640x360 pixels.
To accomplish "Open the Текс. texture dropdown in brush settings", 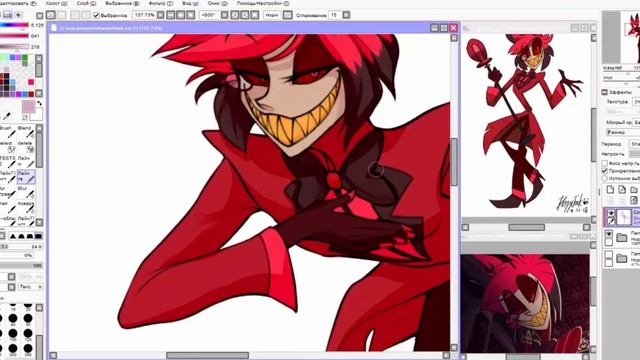I will [31, 287].
